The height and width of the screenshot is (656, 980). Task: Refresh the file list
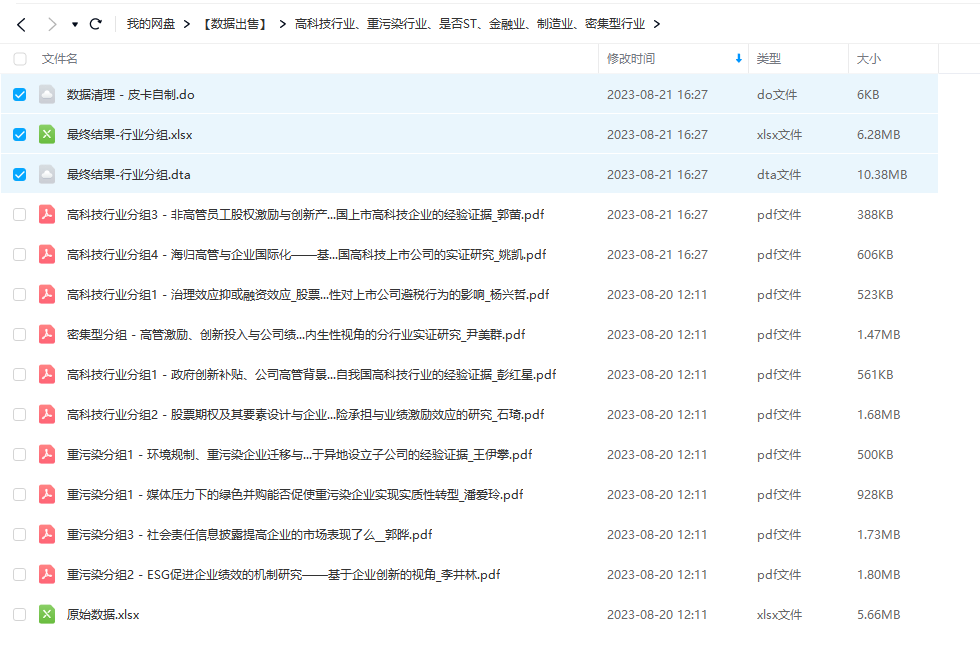96,24
